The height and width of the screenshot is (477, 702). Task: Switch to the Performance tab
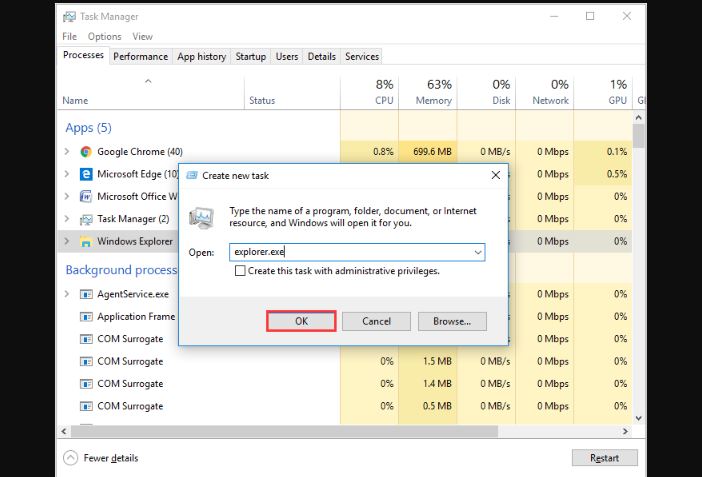pyautogui.click(x=141, y=56)
